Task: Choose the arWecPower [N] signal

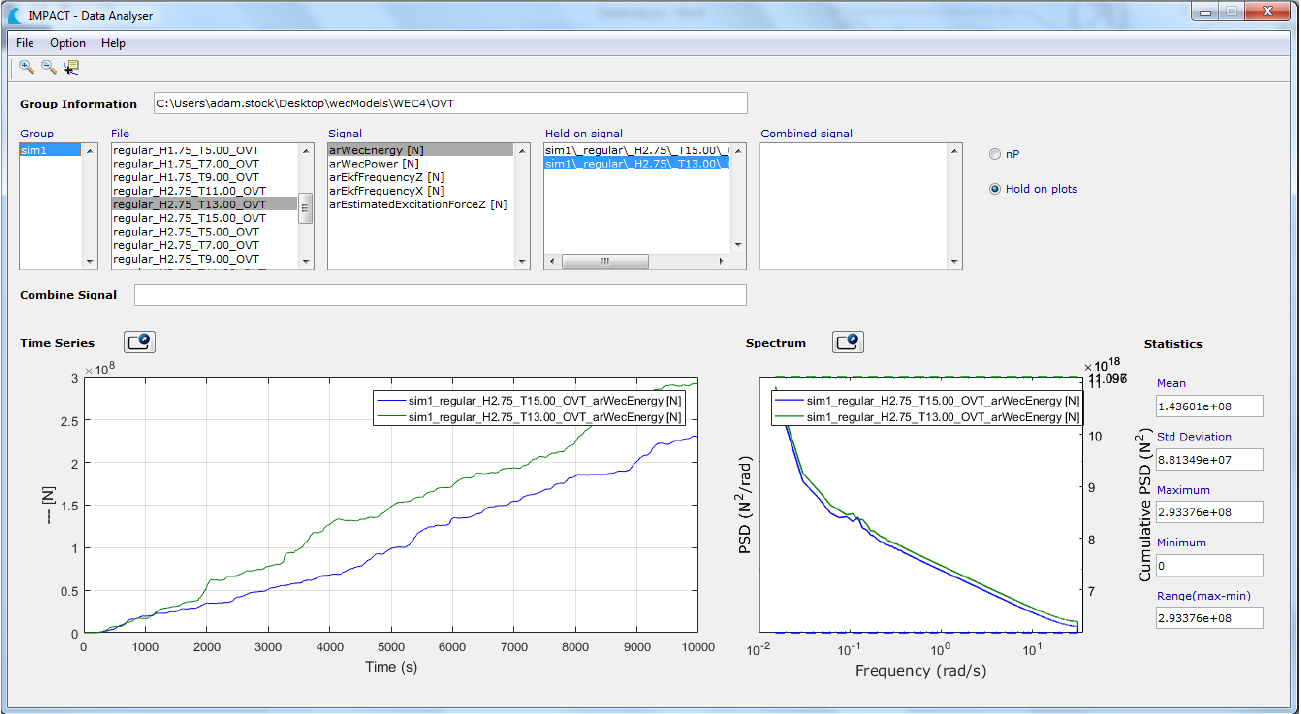Action: 374,163
